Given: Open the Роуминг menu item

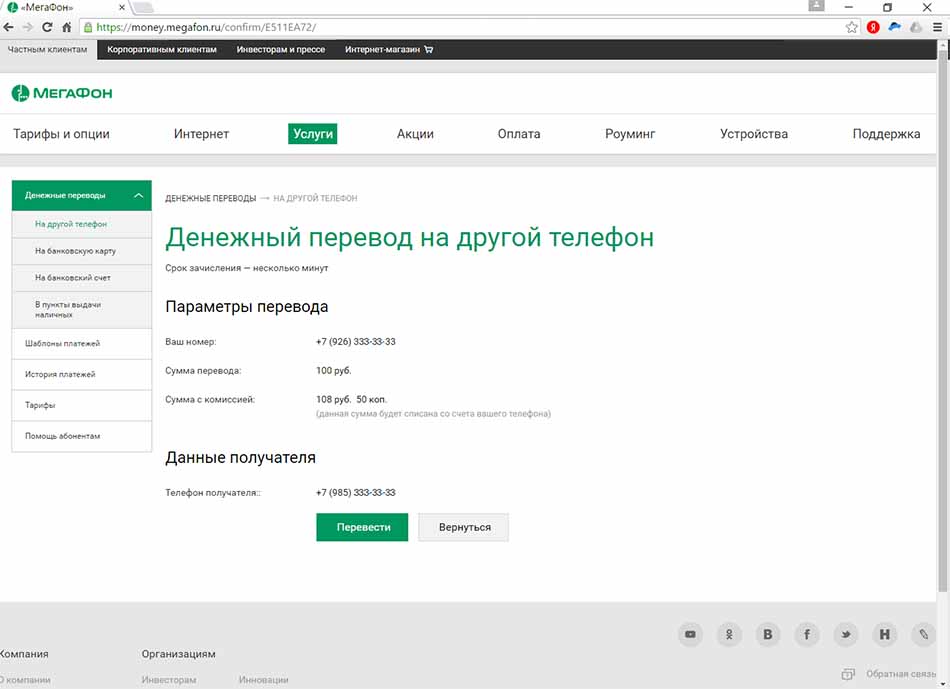Looking at the screenshot, I should pyautogui.click(x=630, y=134).
